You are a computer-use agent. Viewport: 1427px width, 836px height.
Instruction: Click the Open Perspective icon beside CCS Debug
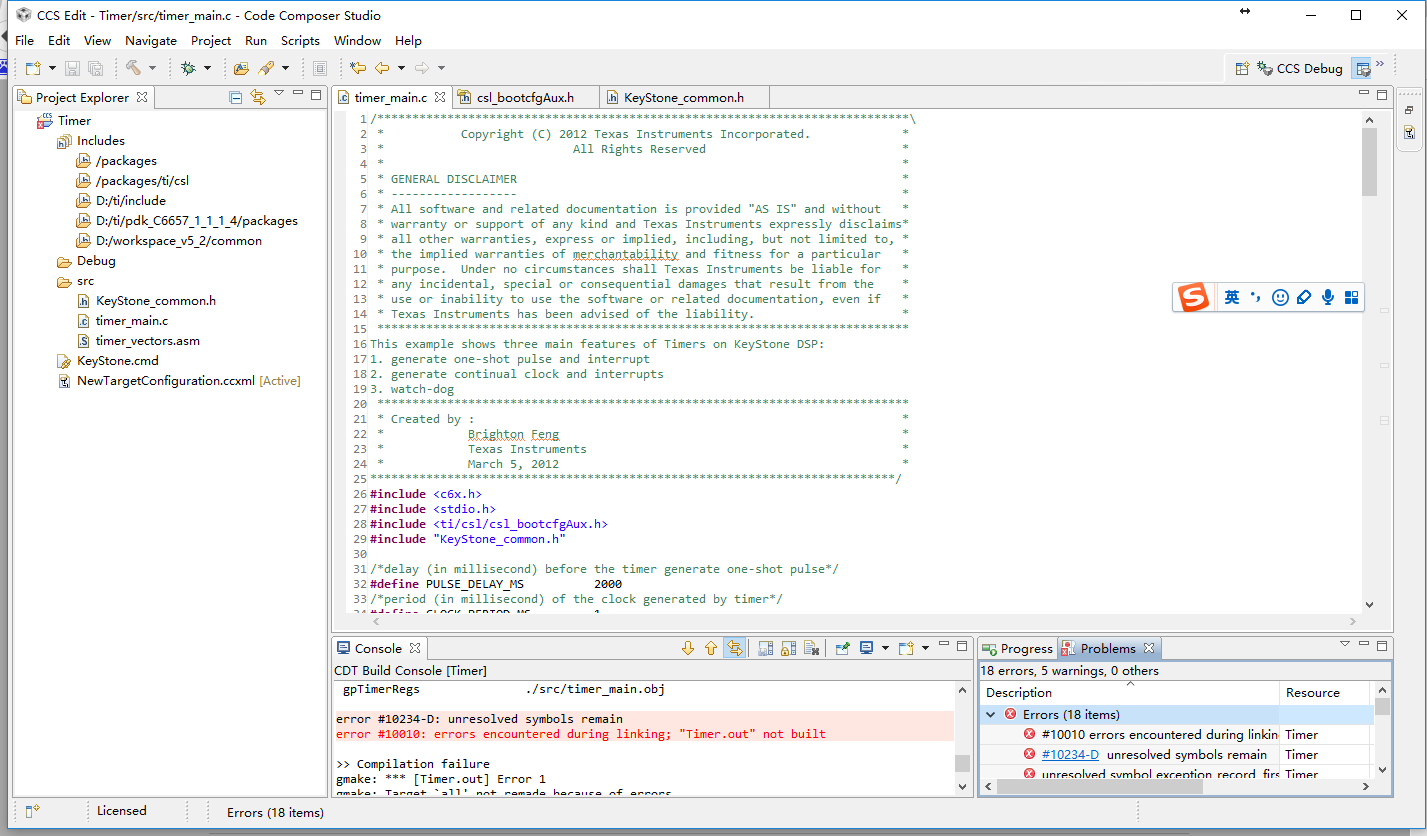pos(1242,69)
